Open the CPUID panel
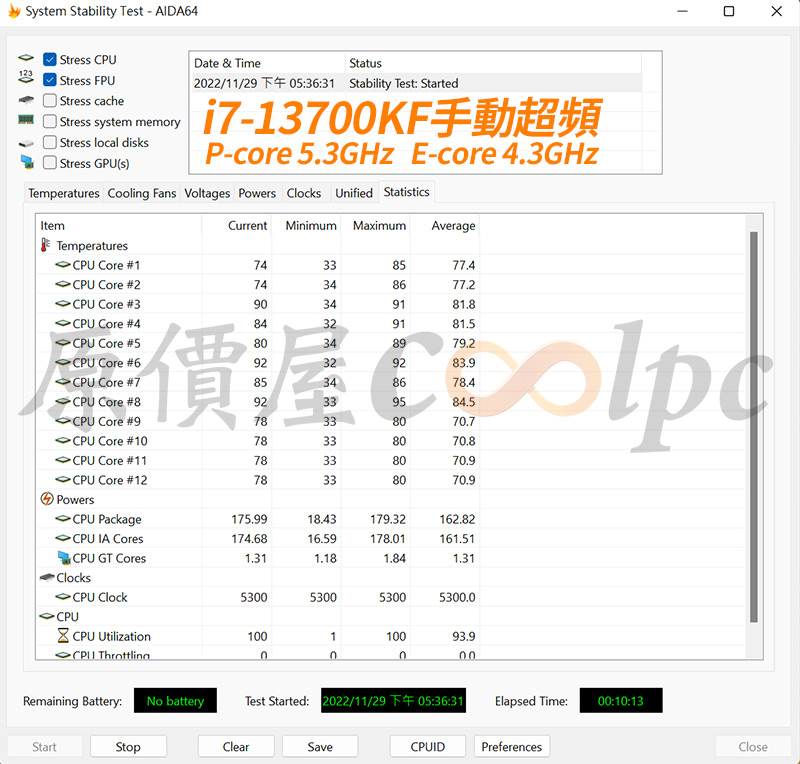 tap(428, 747)
